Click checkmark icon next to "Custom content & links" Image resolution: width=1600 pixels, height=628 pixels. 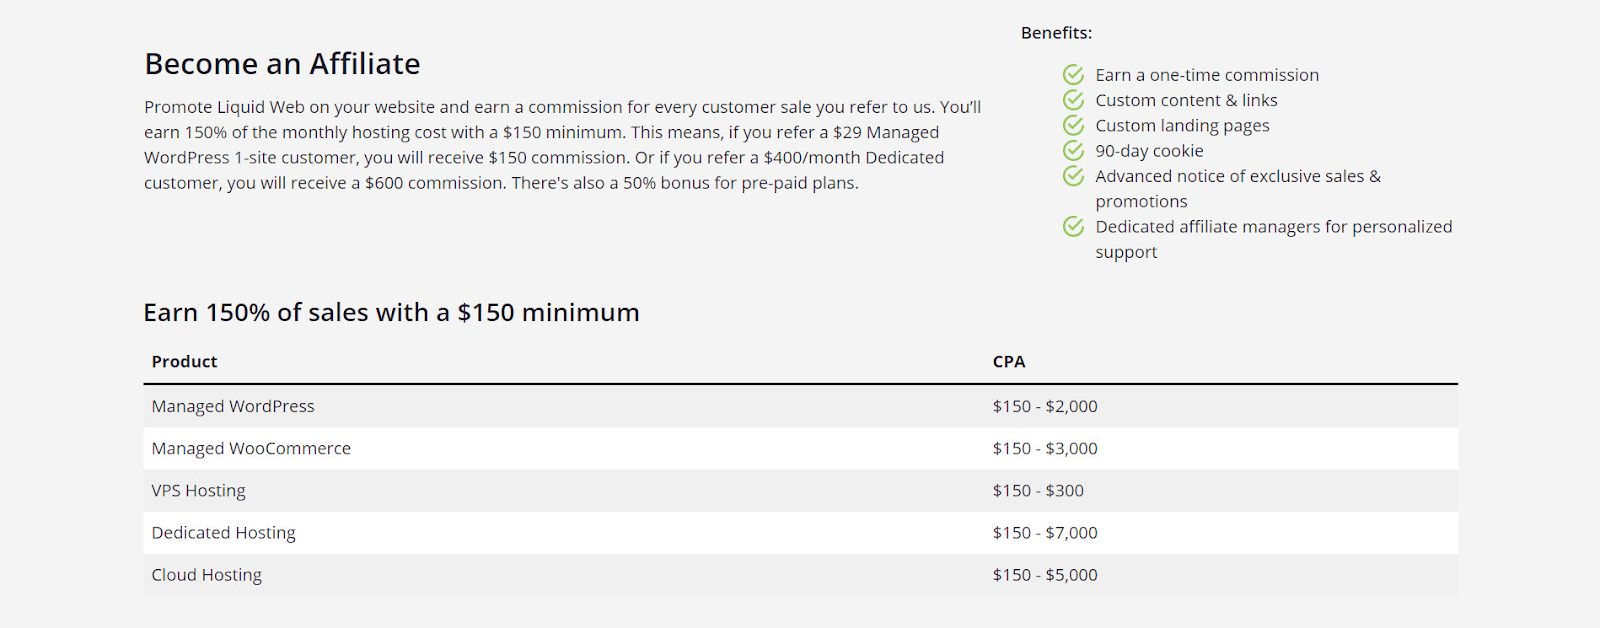tap(1073, 100)
